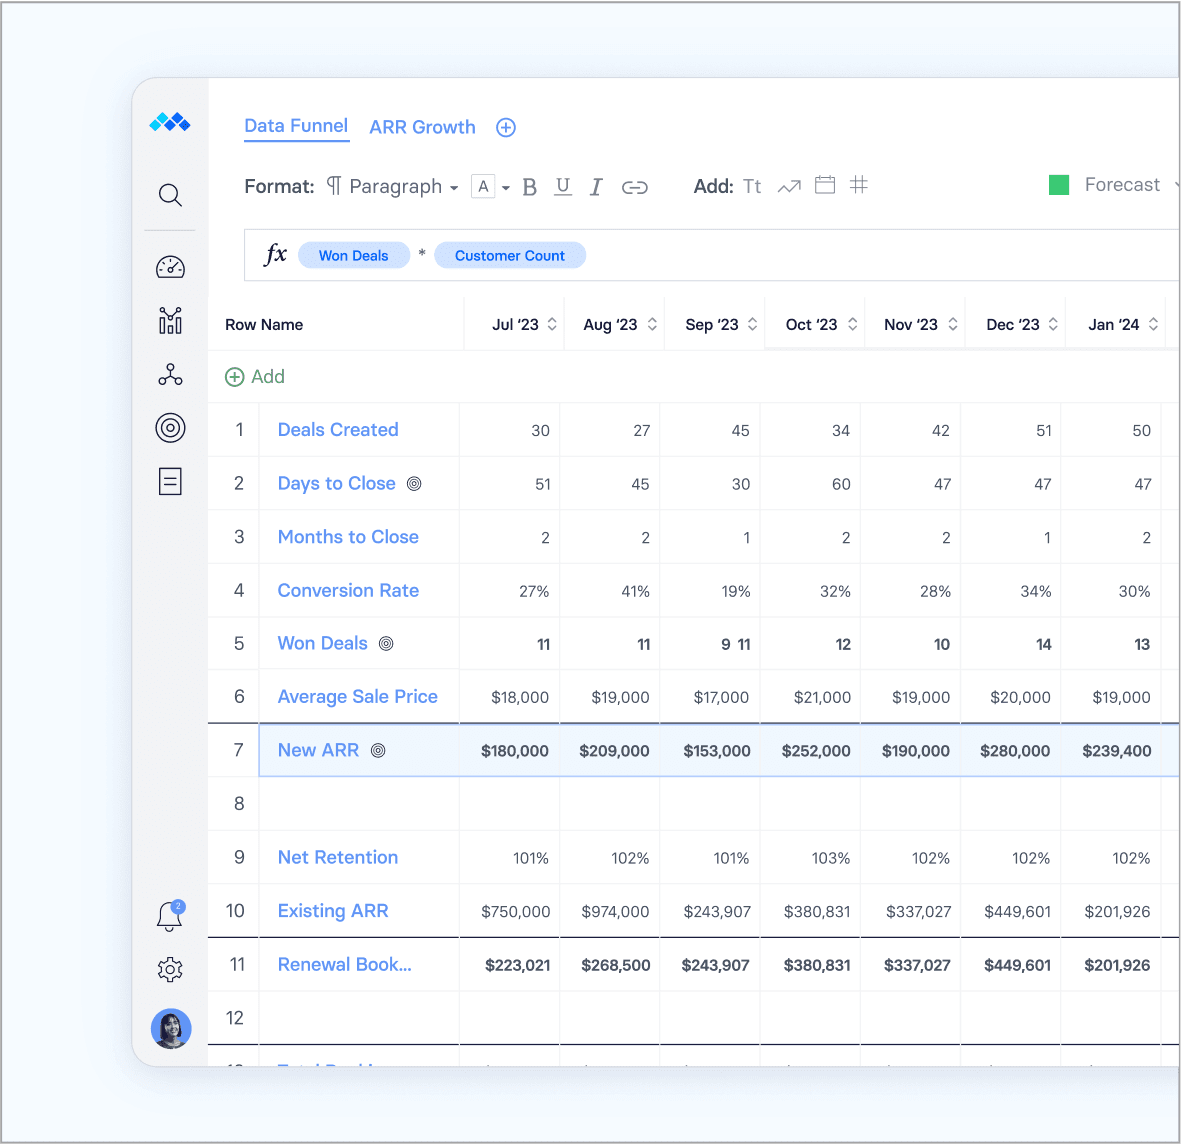
Task: Select the $750,000 Existing ARR cell
Action: [510, 911]
